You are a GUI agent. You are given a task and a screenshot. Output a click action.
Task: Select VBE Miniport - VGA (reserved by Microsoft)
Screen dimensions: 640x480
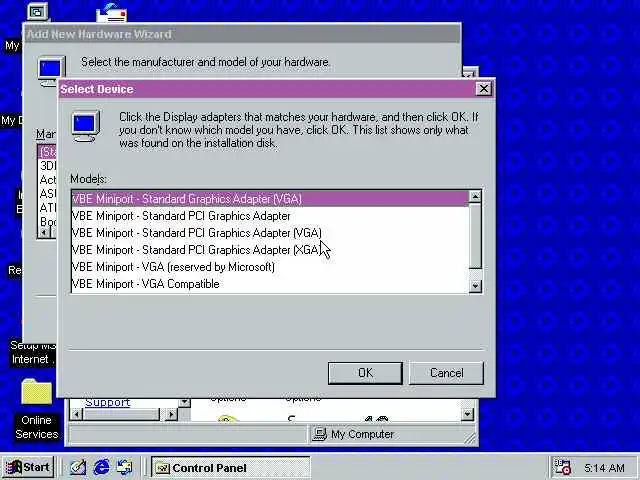(x=269, y=267)
